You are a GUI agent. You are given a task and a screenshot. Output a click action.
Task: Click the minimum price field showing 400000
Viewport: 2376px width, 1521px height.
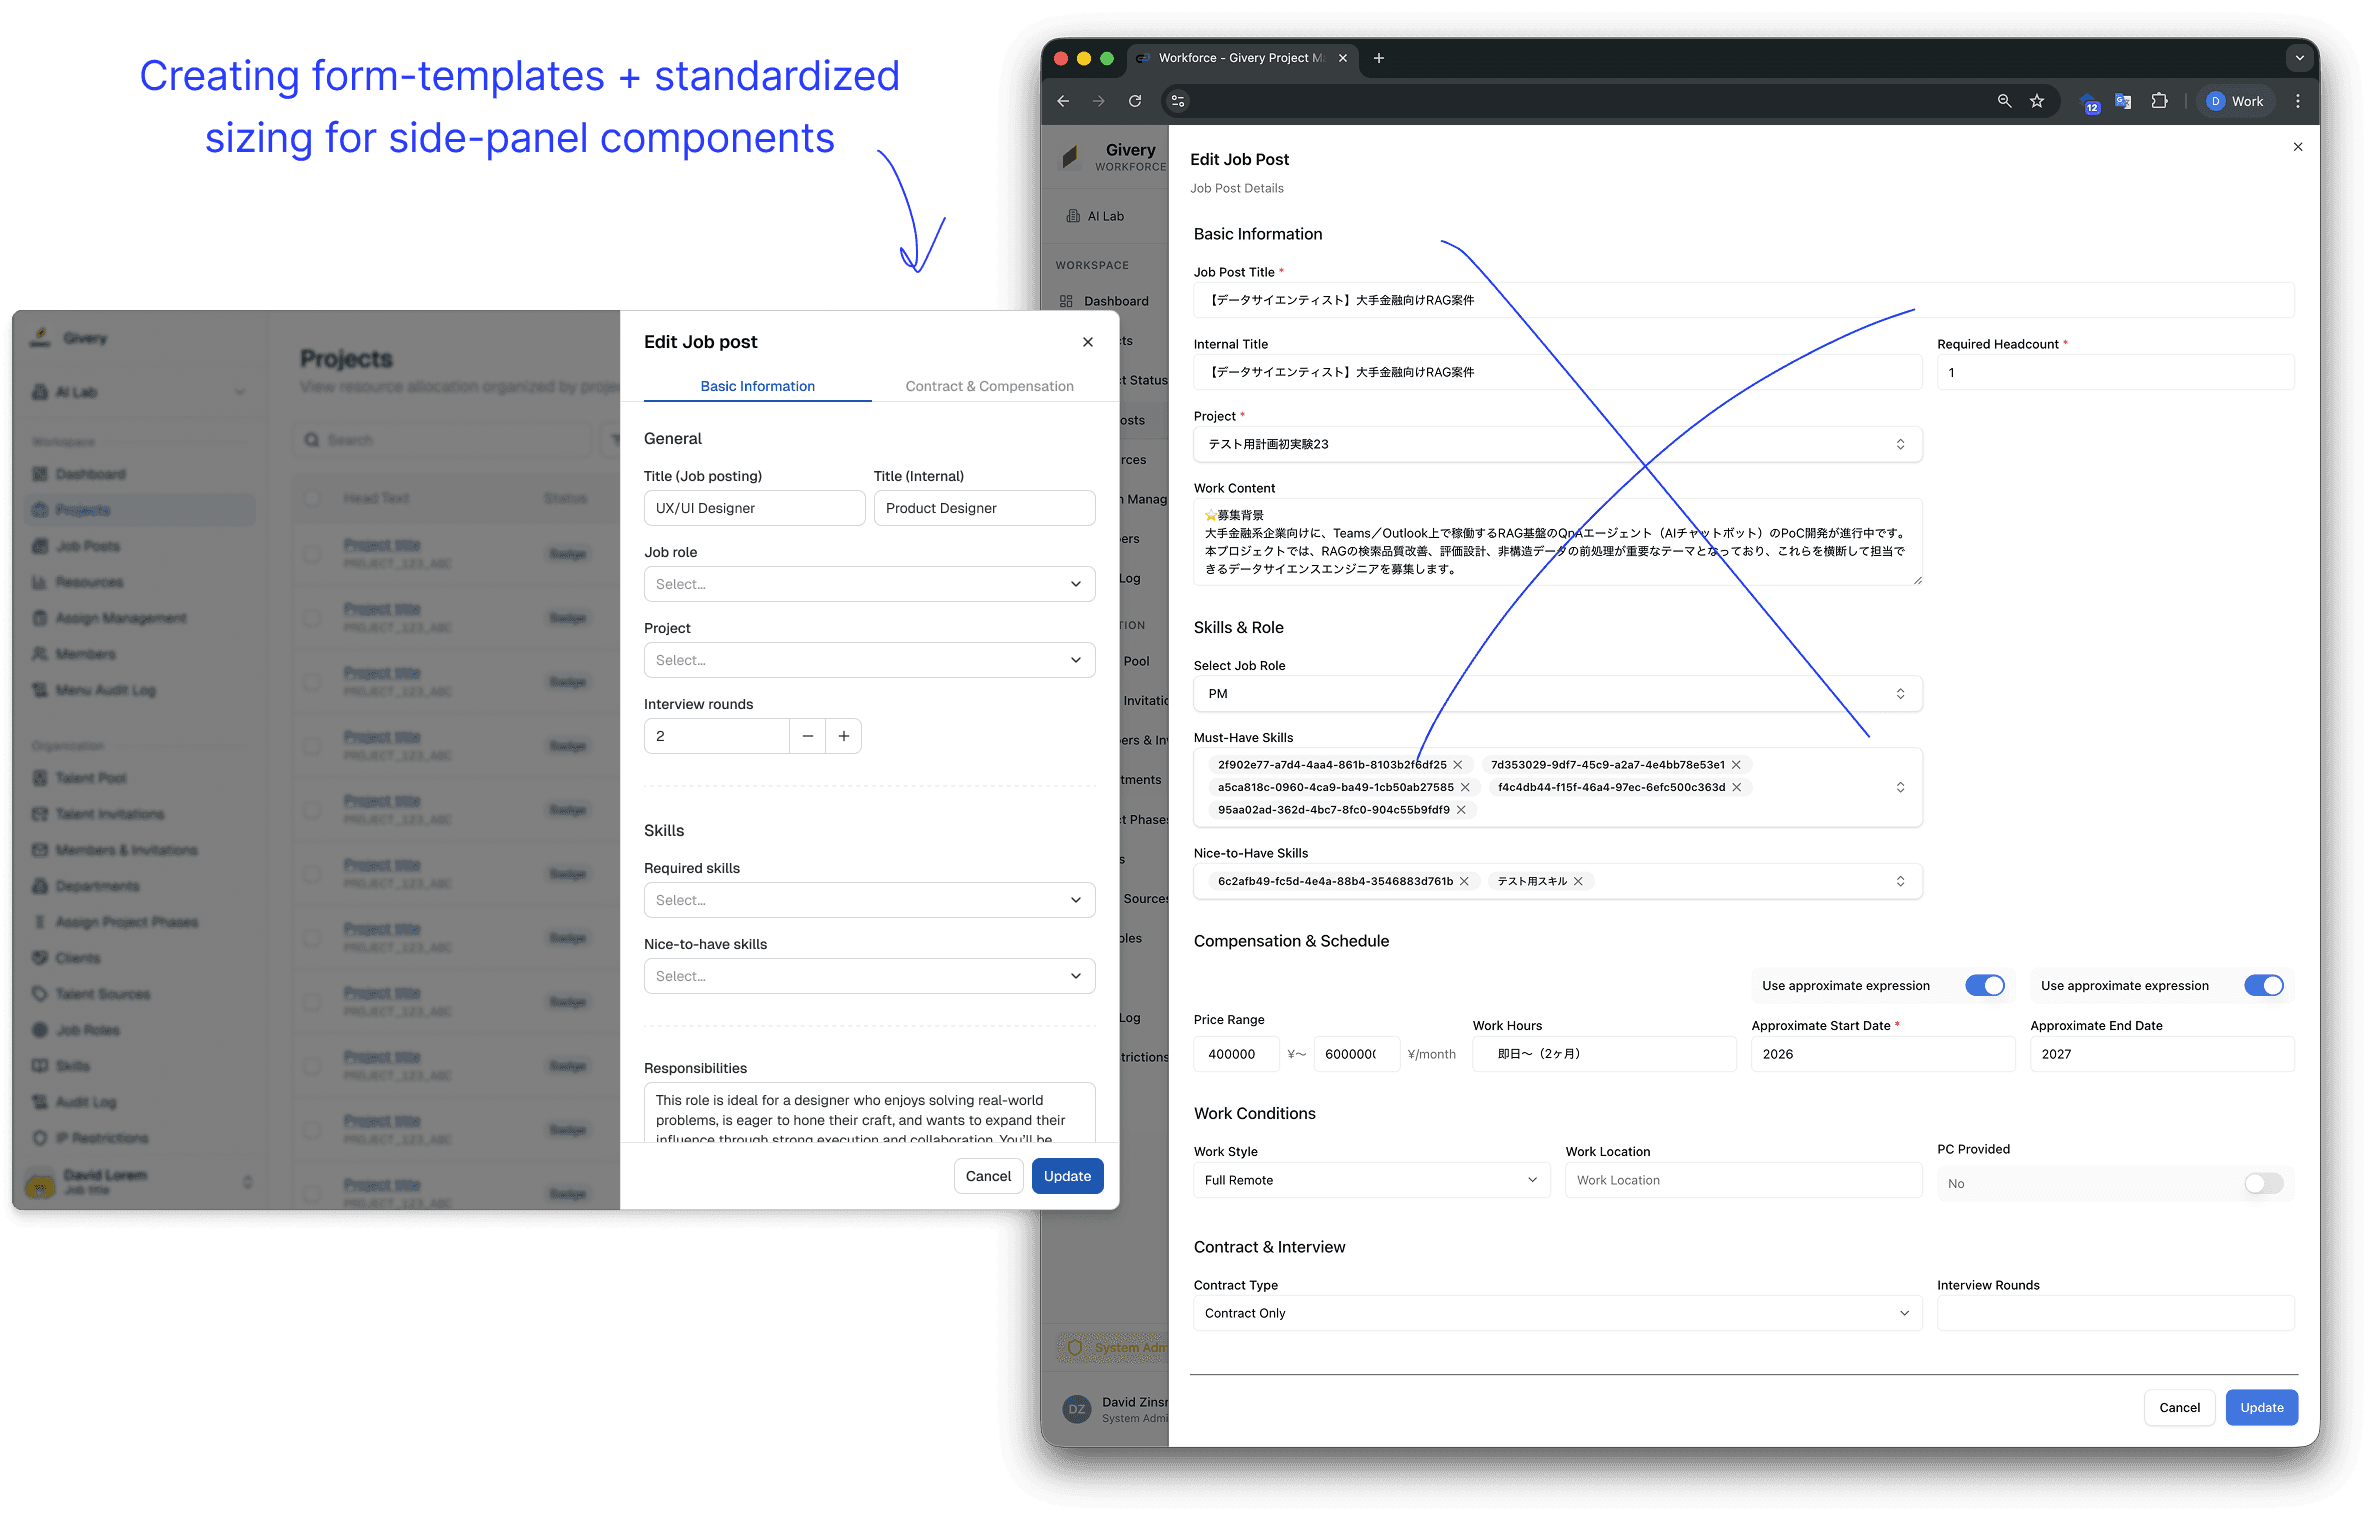1236,1054
